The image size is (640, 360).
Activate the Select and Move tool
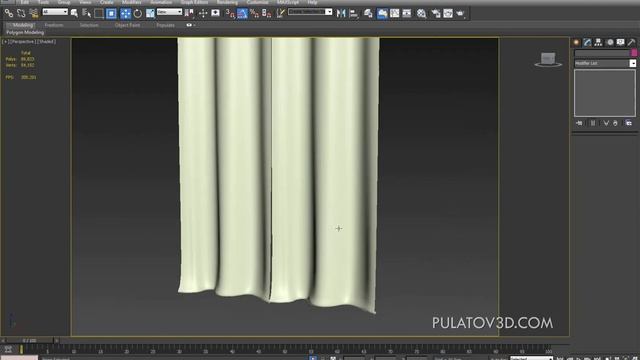125,13
